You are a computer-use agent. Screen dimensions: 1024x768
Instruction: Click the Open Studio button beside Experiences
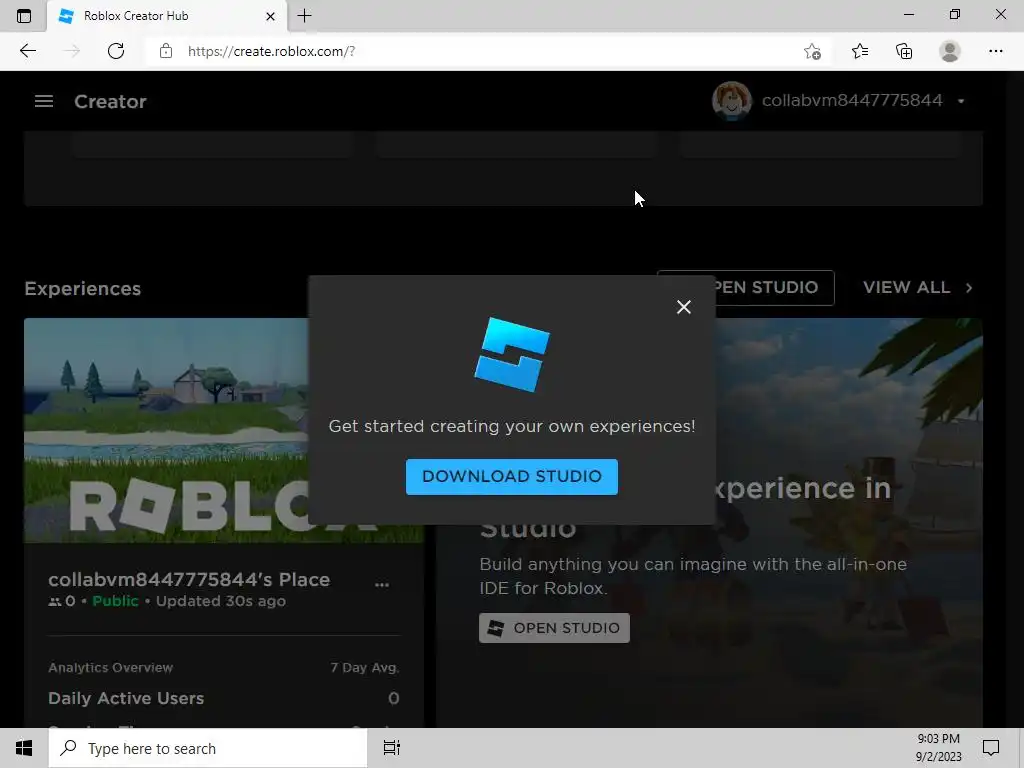(775, 287)
